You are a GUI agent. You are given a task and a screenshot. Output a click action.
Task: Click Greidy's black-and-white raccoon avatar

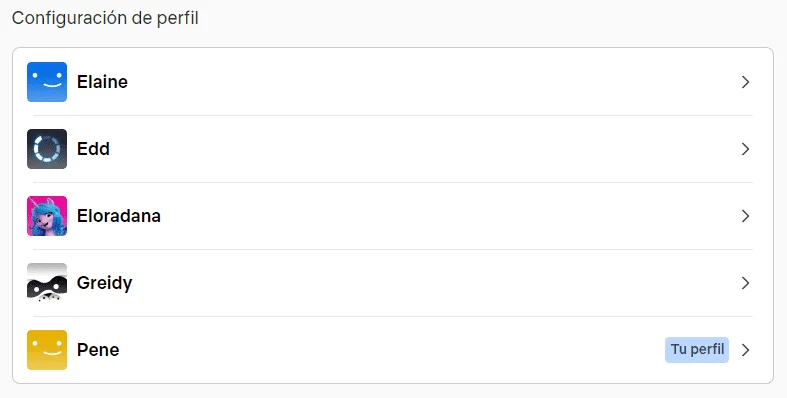point(47,283)
